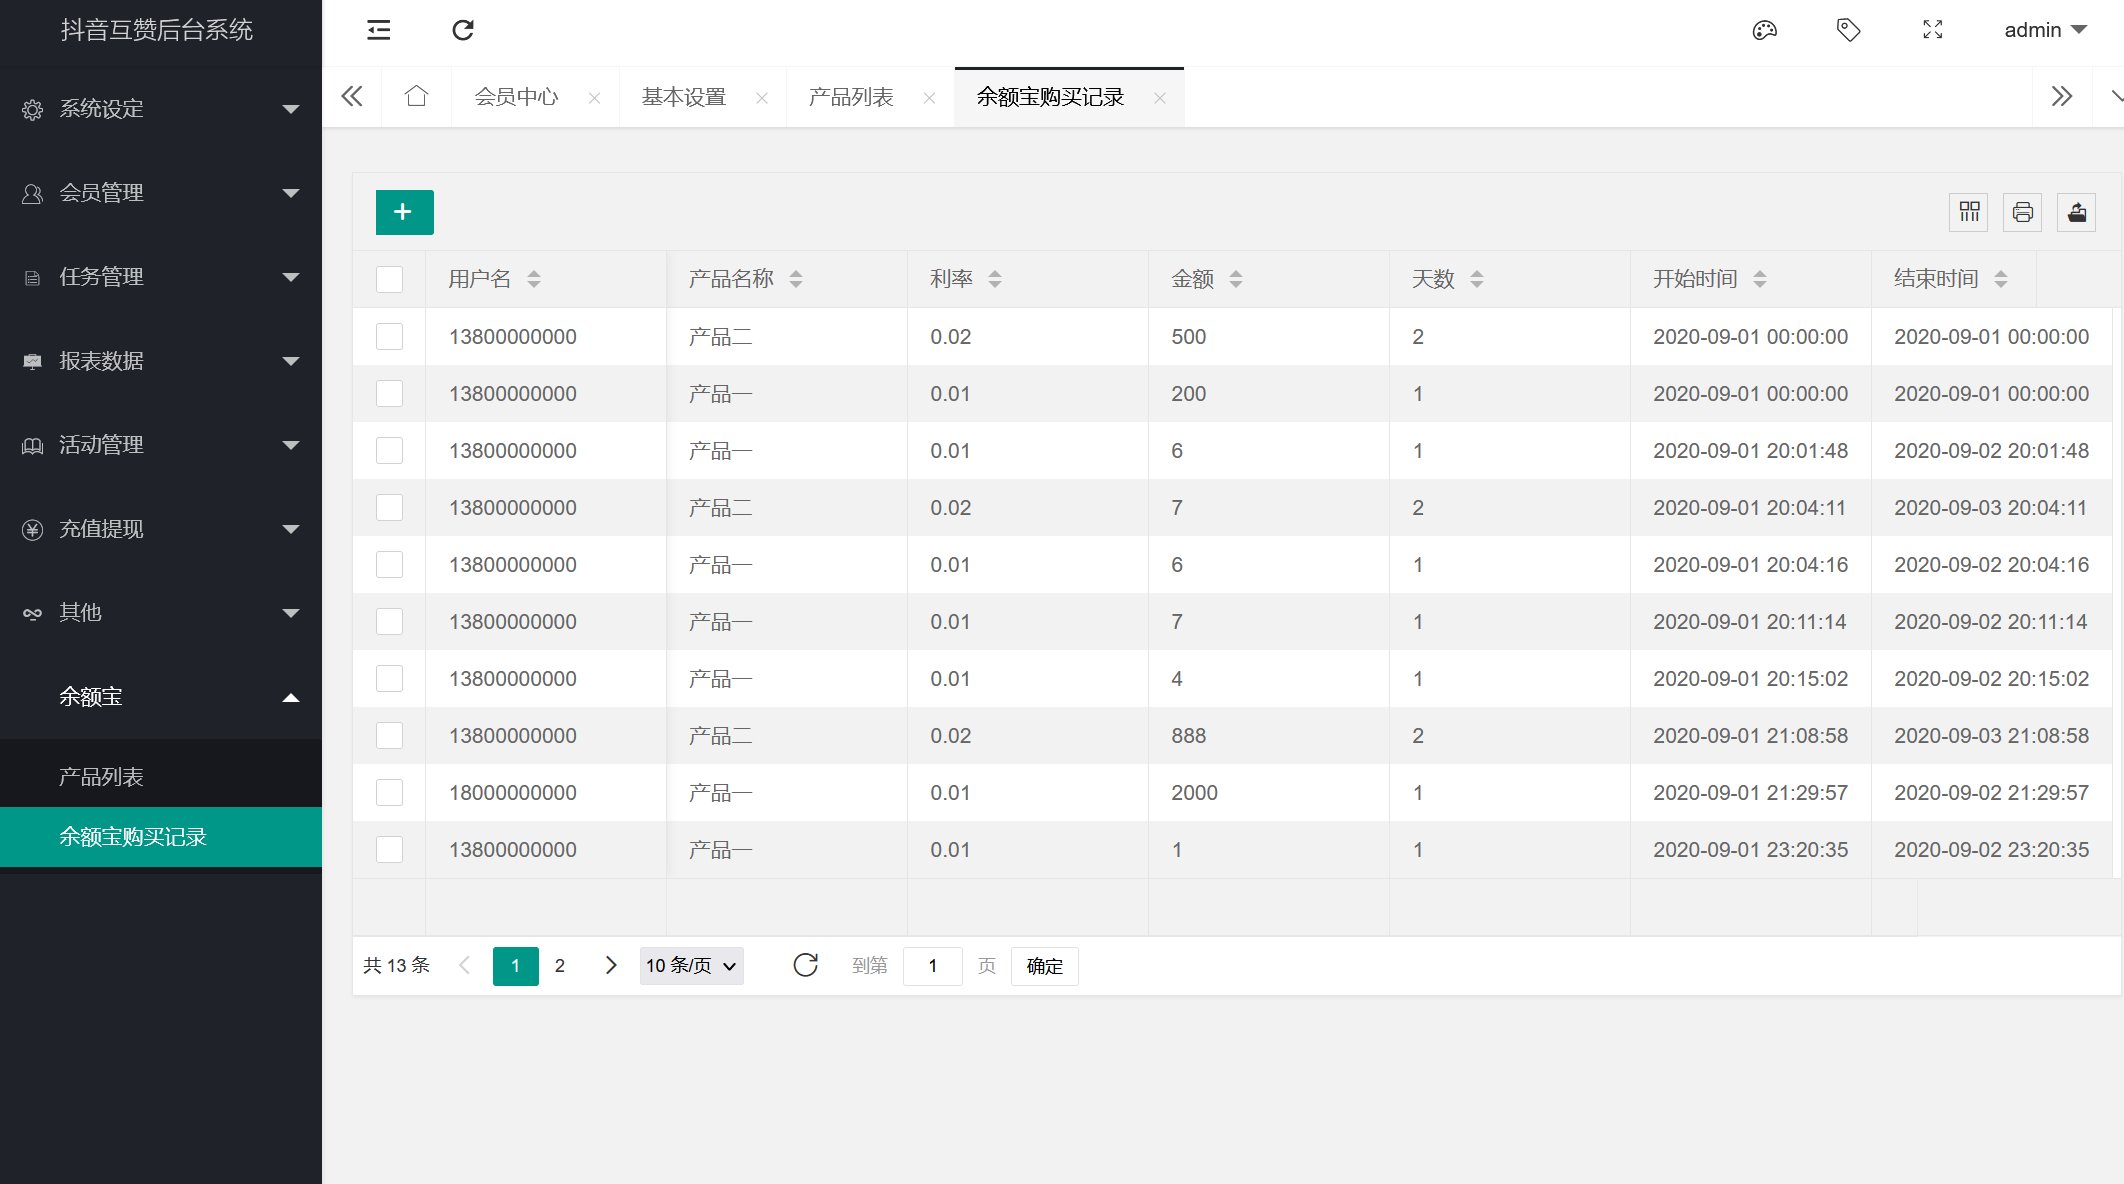Expand the 其他 sidebar menu

pyautogui.click(x=161, y=613)
